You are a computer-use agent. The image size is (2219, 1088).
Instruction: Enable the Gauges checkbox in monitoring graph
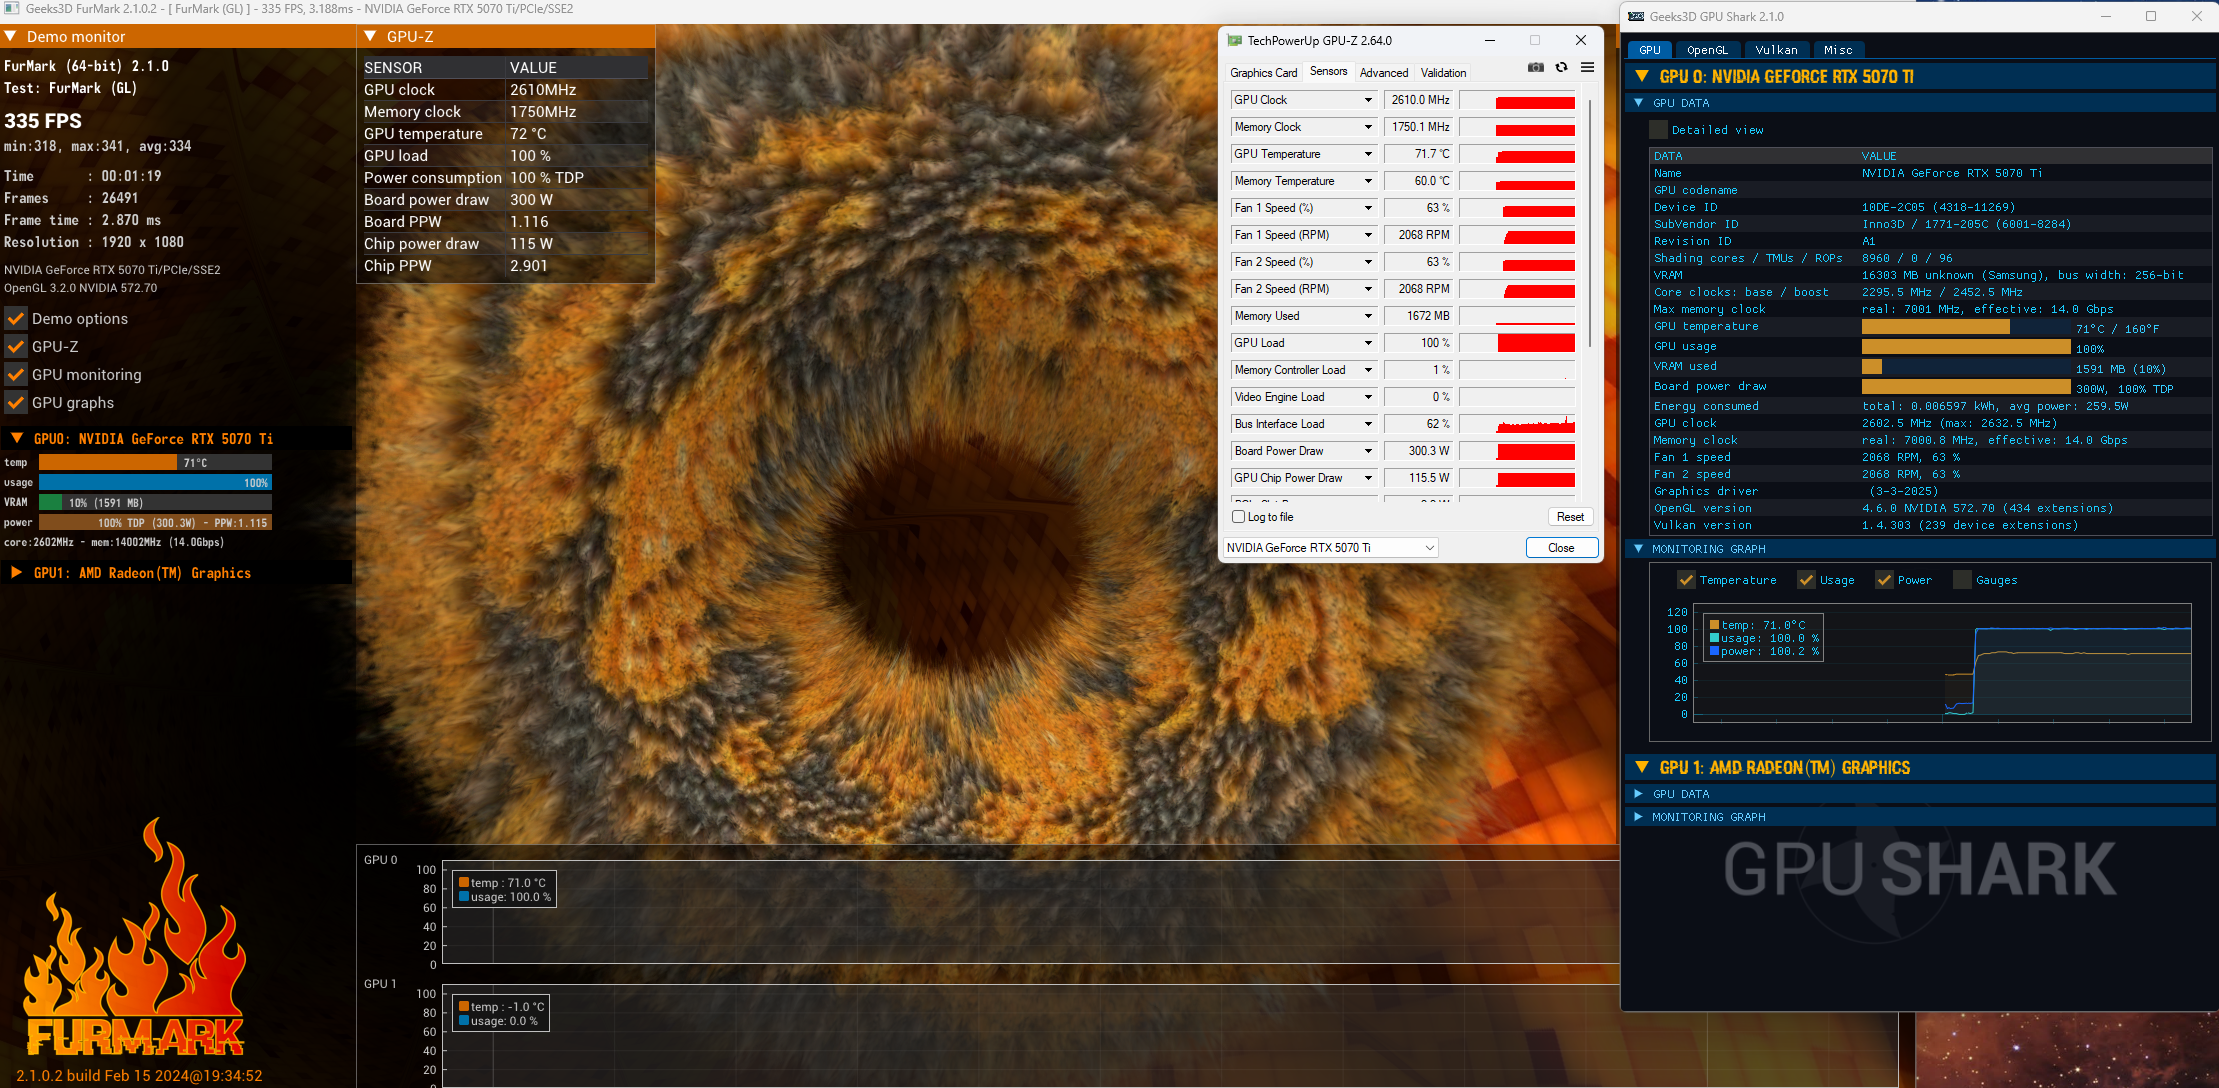[1963, 580]
